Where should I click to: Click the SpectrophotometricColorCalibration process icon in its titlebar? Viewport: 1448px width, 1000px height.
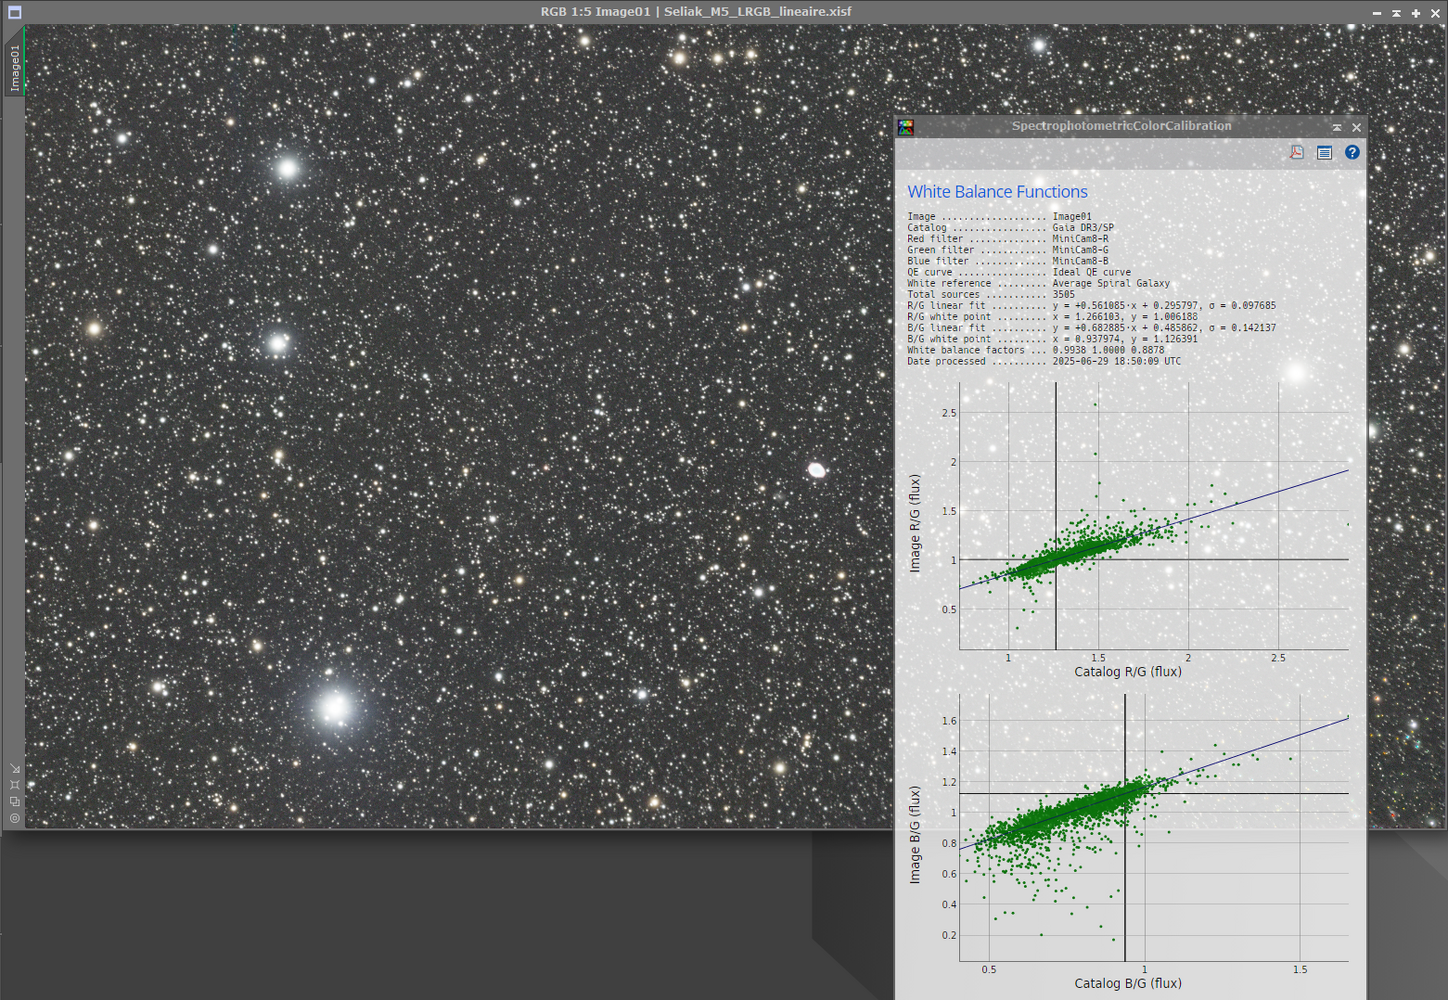[x=906, y=127]
